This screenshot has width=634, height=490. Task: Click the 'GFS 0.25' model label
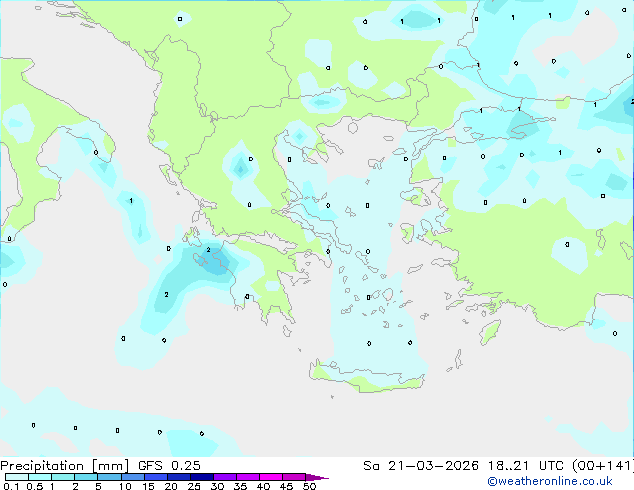pyautogui.click(x=169, y=466)
